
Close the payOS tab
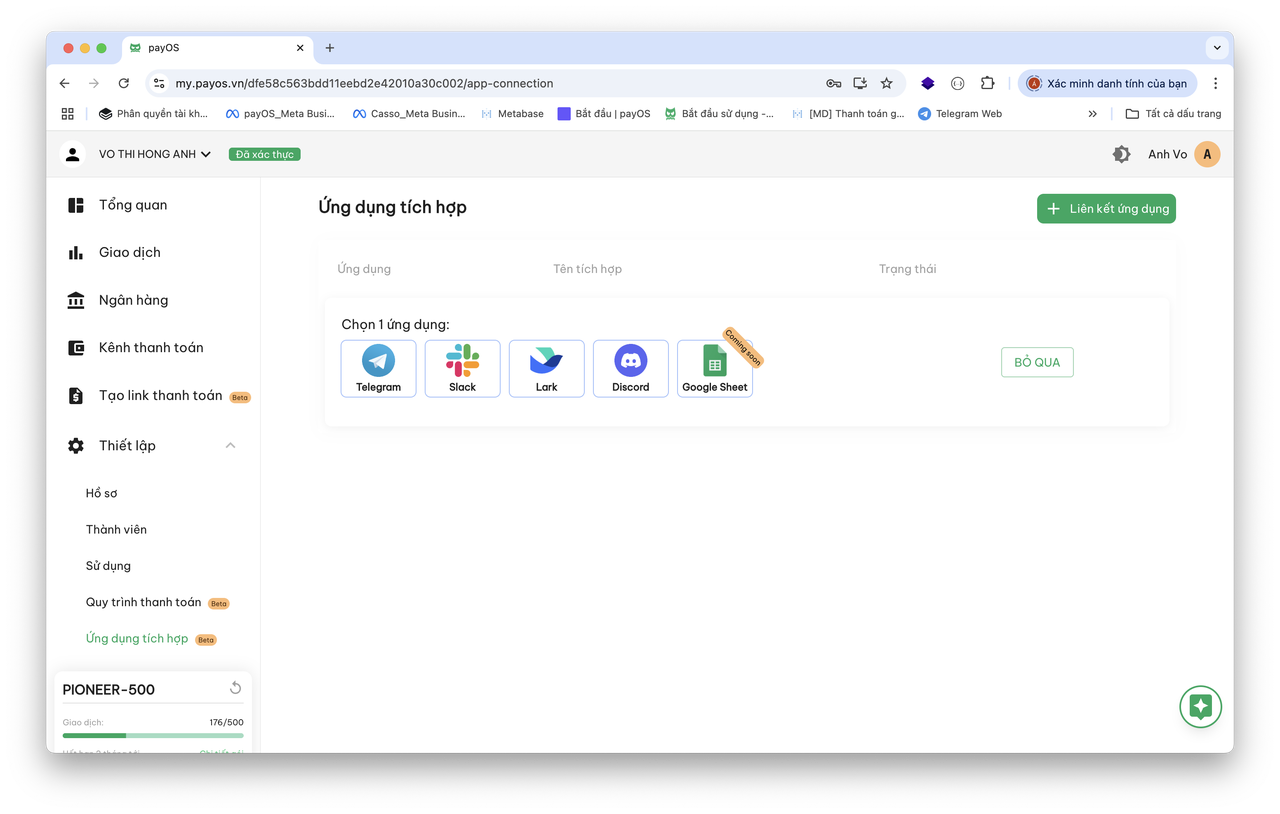(300, 48)
